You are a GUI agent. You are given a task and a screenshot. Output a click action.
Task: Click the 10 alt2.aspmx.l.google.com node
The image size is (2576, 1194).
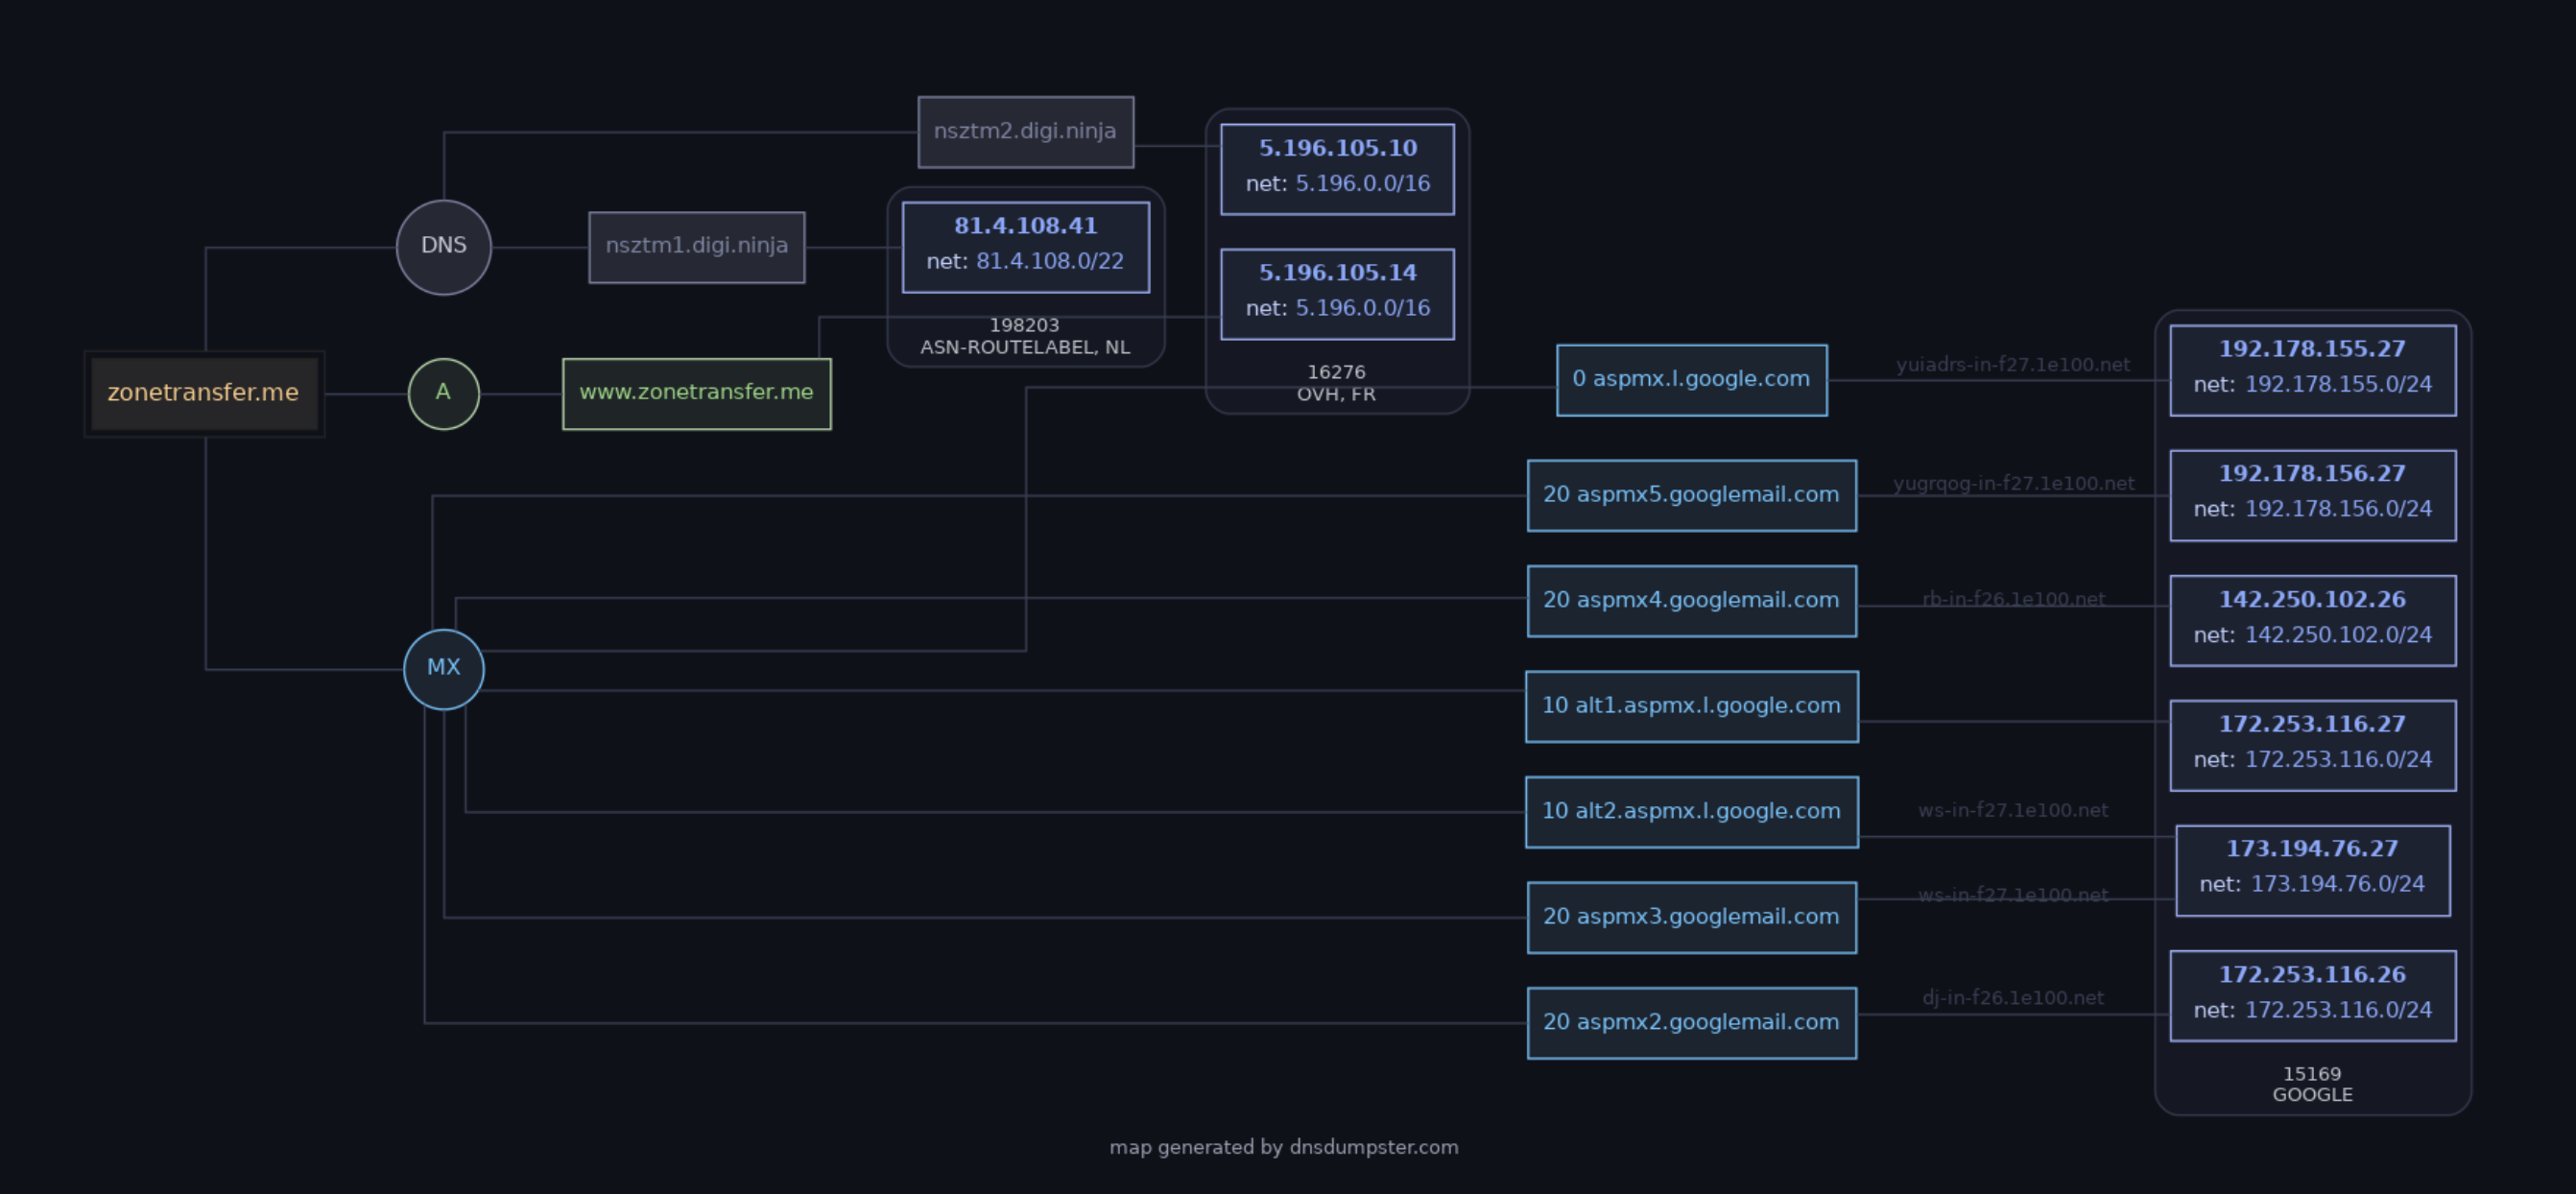tap(1691, 812)
